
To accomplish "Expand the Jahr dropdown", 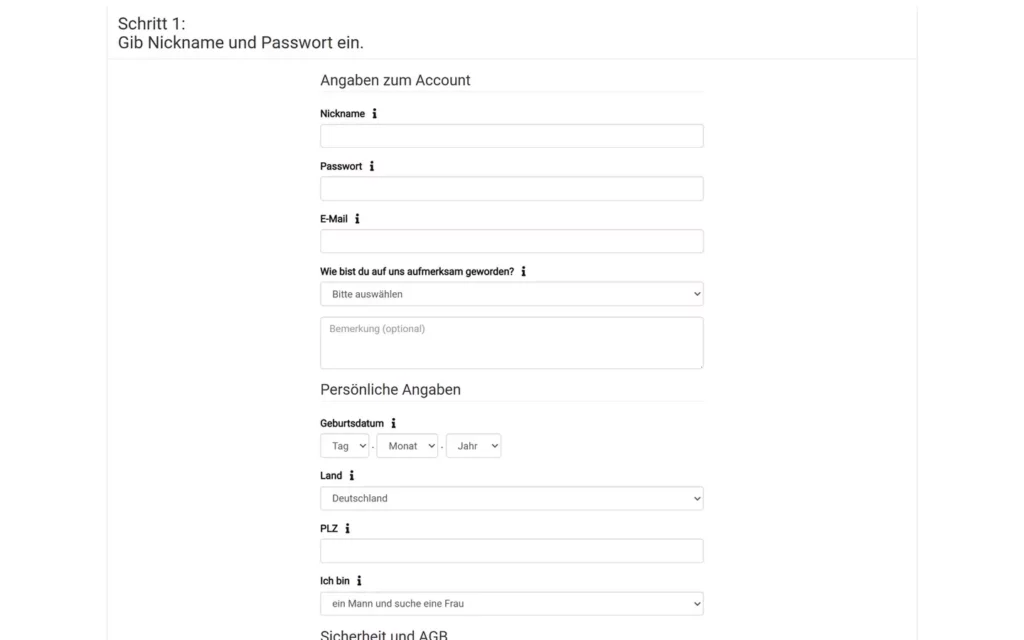I will pos(473,446).
